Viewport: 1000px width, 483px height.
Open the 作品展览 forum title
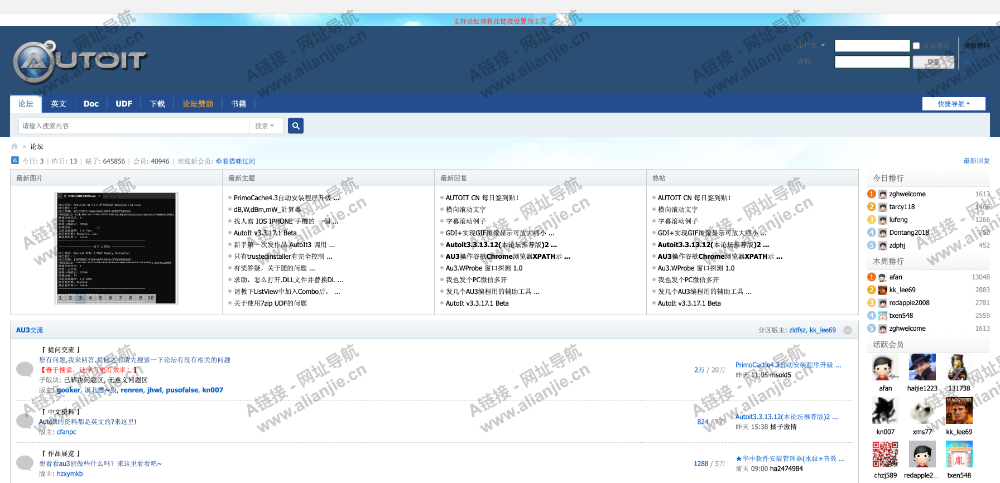(x=60, y=454)
